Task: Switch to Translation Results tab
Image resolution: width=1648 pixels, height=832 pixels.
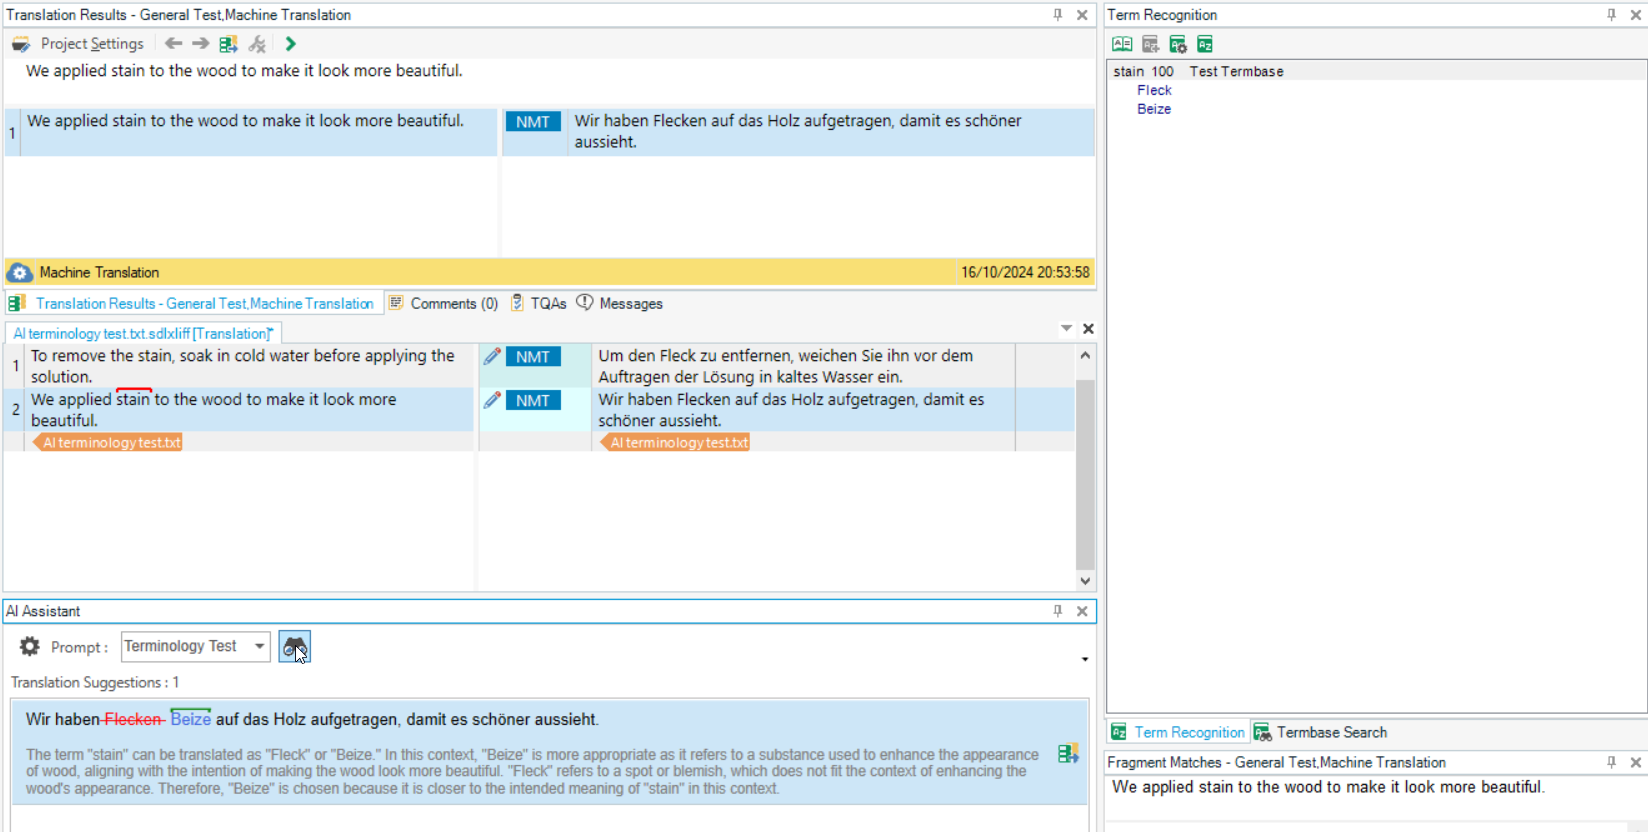Action: (x=192, y=304)
